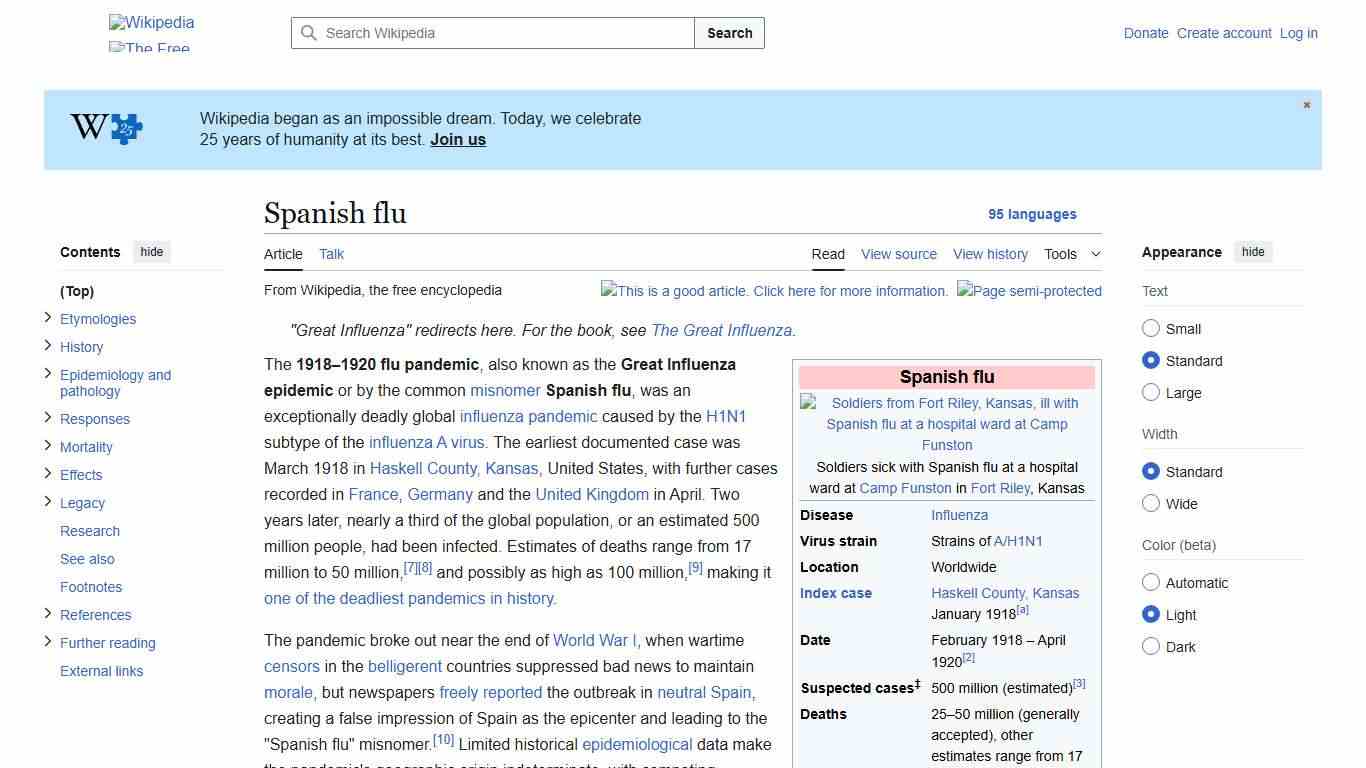This screenshot has width=1366, height=768.
Task: Expand the Responses contents entry
Action: click(47, 418)
